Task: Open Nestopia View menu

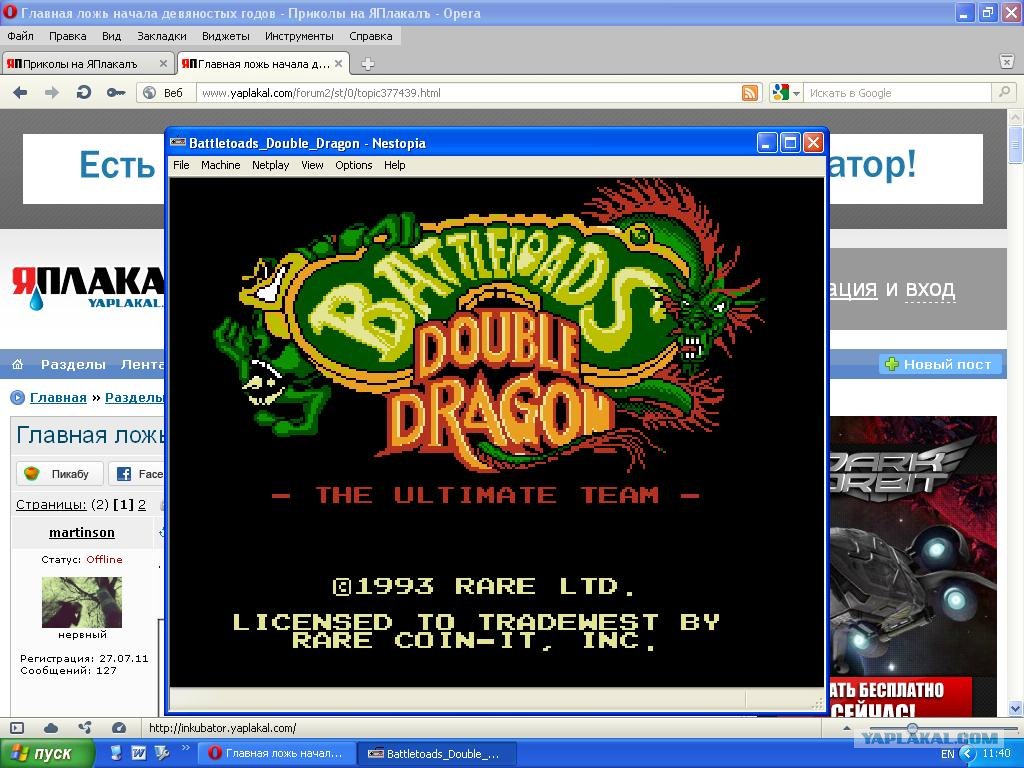Action: [312, 165]
